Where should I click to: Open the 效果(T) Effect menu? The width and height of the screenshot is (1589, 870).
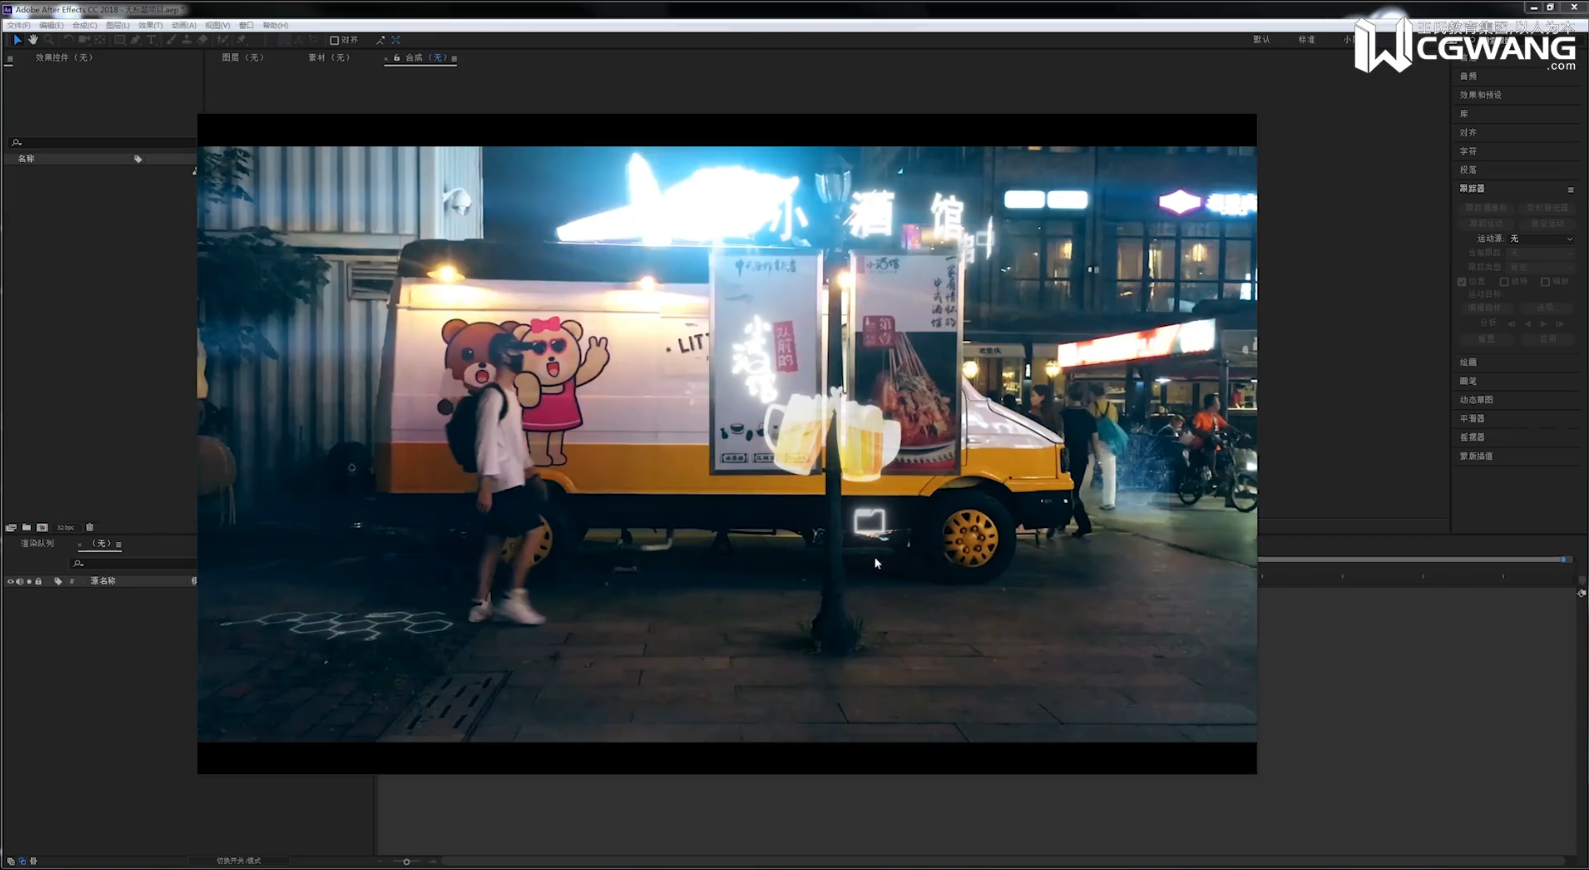point(150,25)
